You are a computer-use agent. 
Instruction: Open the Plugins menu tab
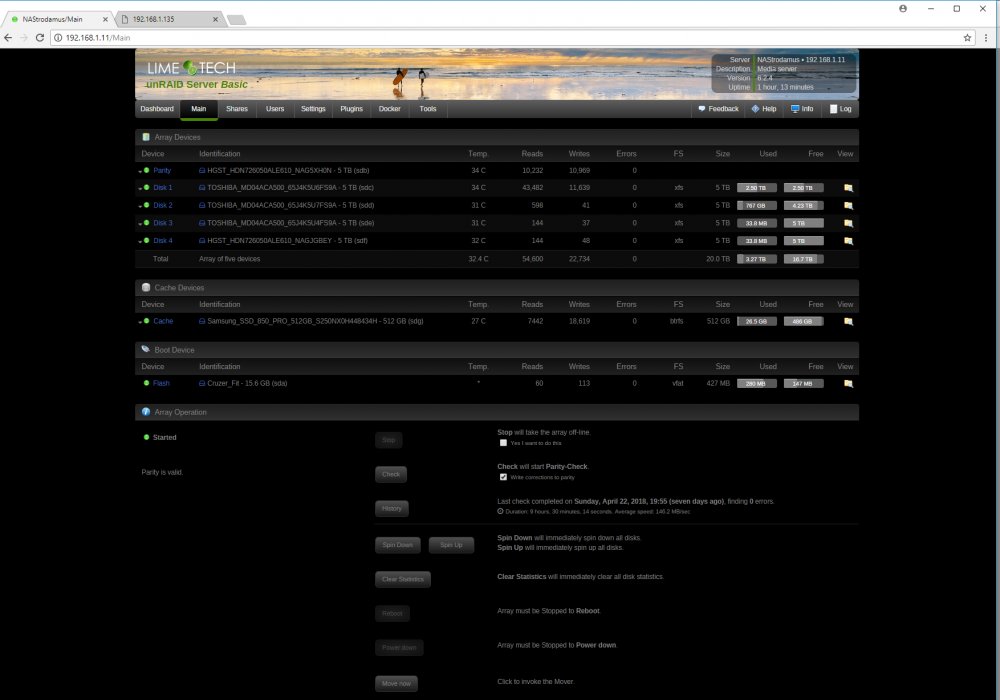point(351,109)
